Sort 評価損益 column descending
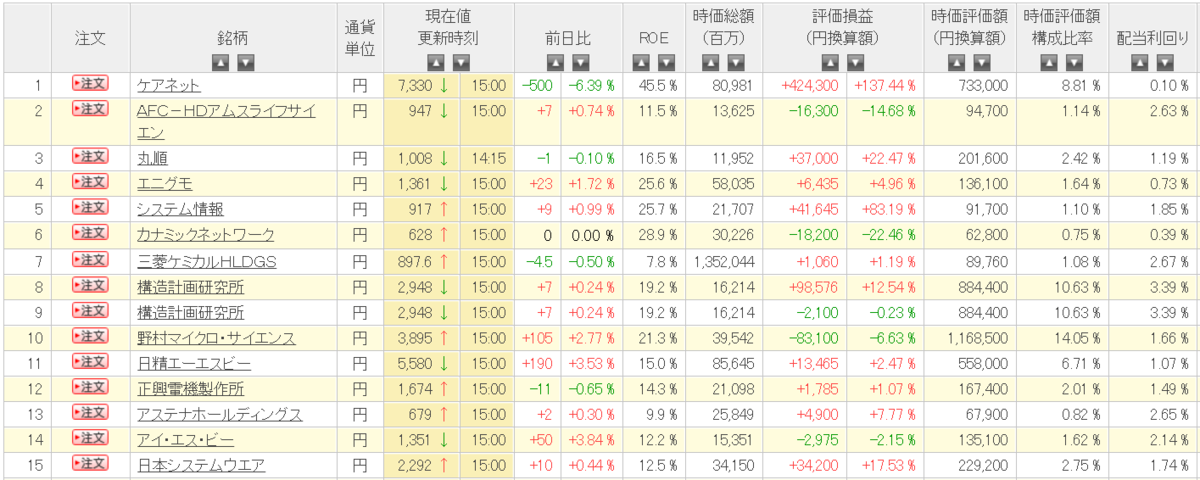 tap(855, 62)
